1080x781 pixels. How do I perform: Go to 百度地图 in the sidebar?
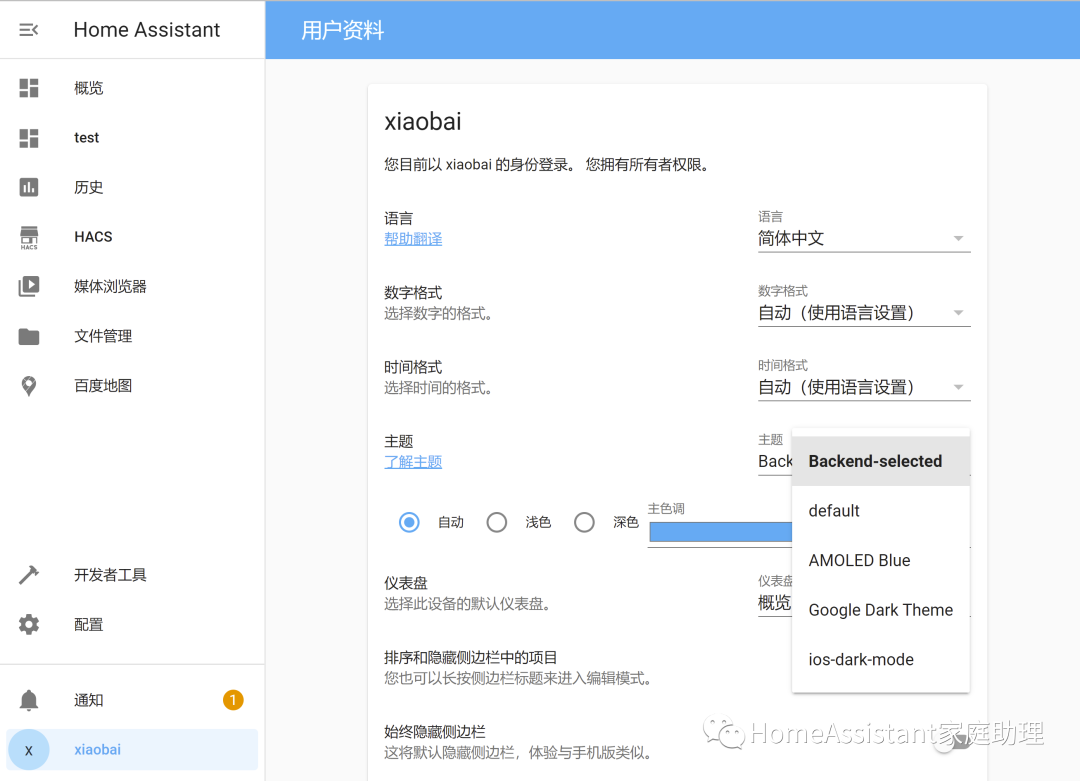point(132,386)
